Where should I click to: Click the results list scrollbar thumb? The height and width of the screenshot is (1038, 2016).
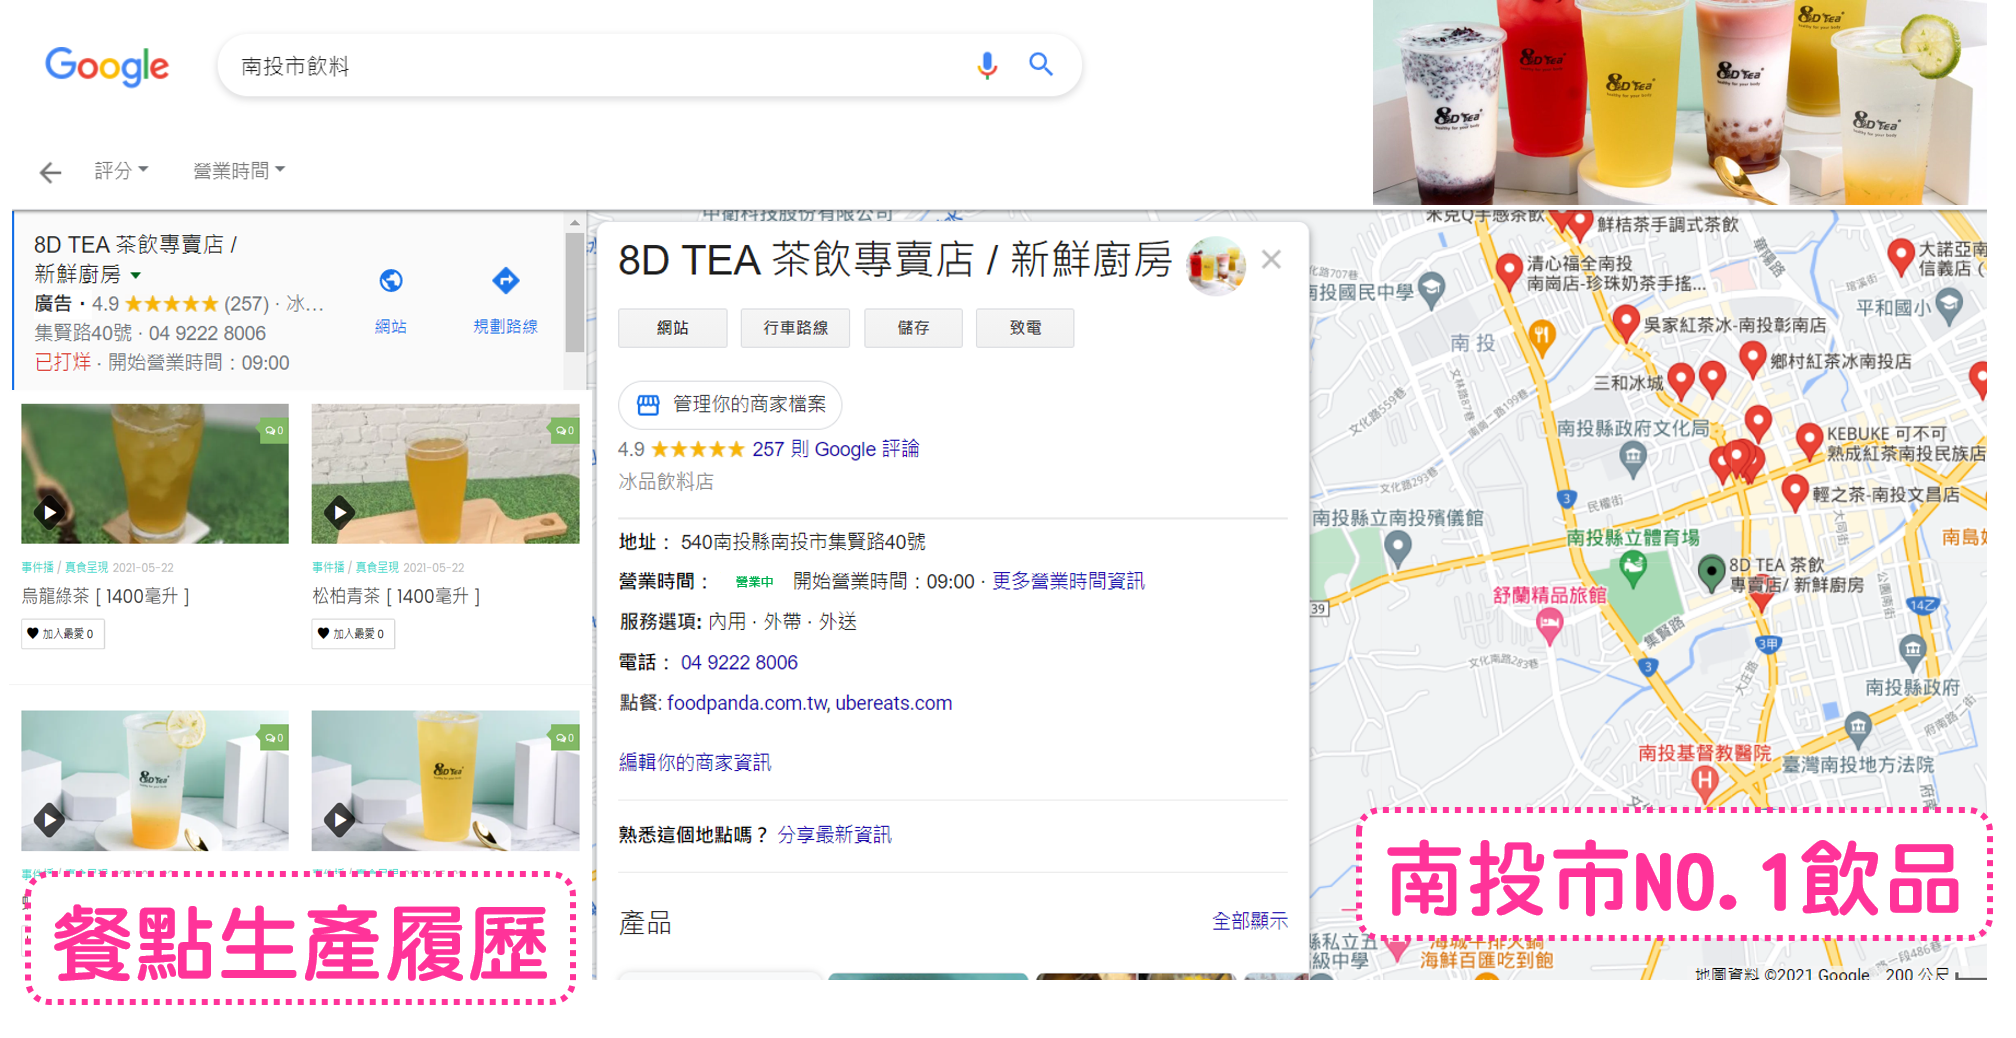pyautogui.click(x=574, y=292)
